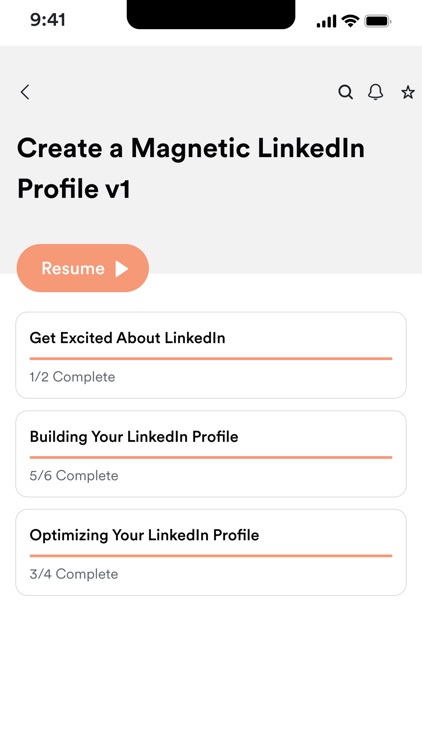The width and height of the screenshot is (422, 750).
Task: Favorite the course with the star icon
Action: [x=408, y=92]
